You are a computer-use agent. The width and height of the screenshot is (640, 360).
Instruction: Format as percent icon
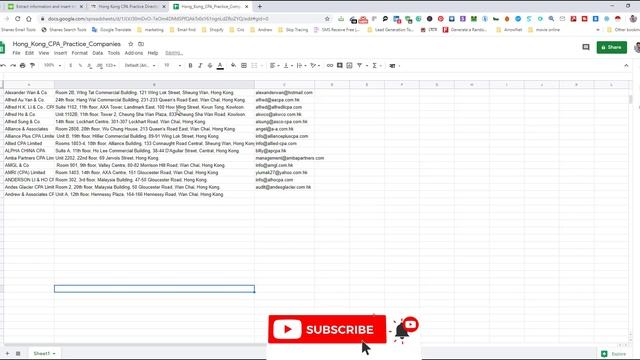pyautogui.click(x=80, y=66)
